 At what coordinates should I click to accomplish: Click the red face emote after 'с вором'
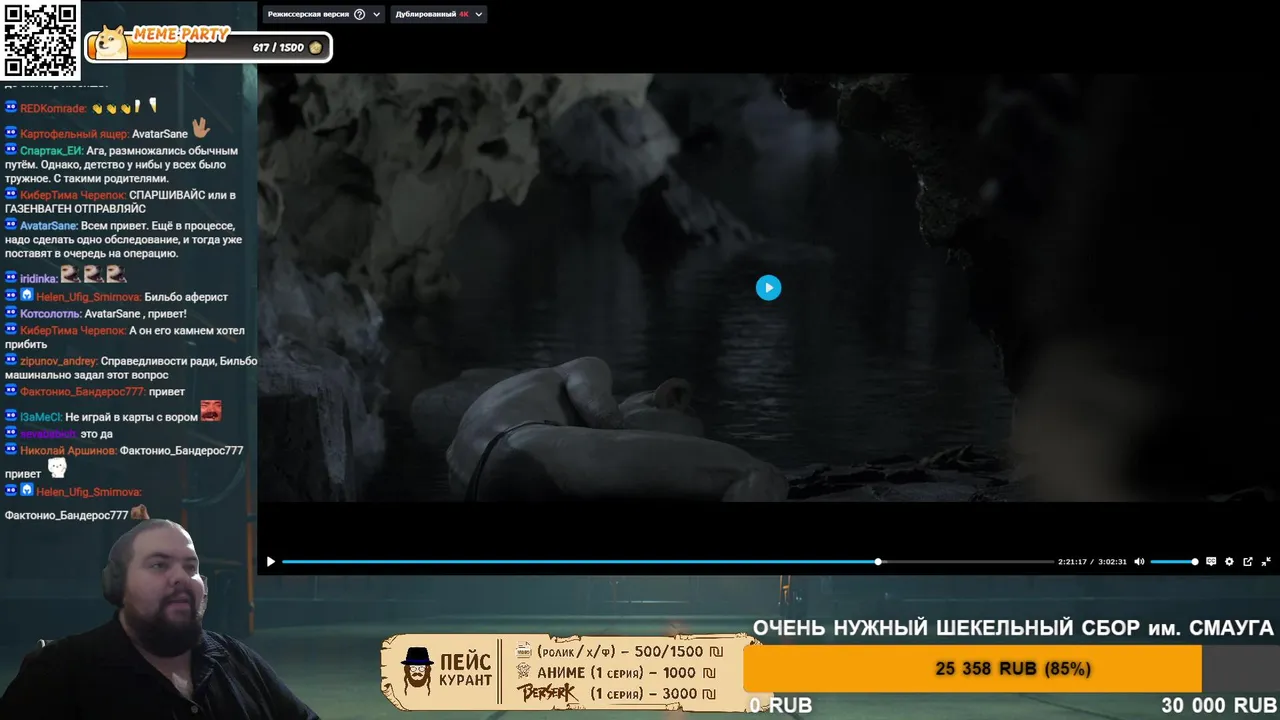pos(210,411)
